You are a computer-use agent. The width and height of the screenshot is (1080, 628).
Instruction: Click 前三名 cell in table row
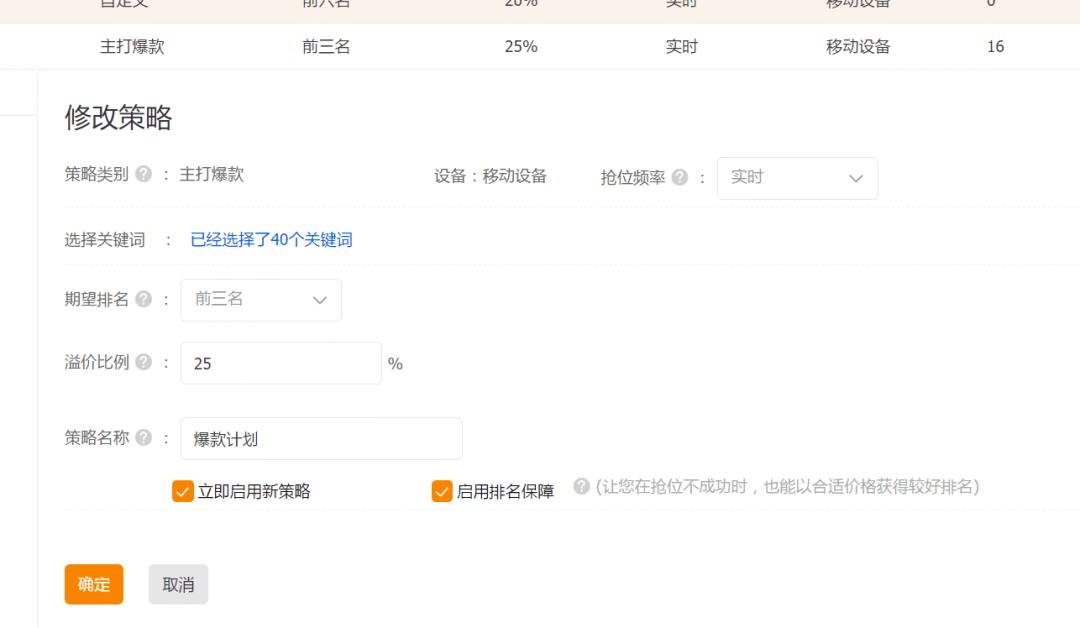tap(326, 47)
